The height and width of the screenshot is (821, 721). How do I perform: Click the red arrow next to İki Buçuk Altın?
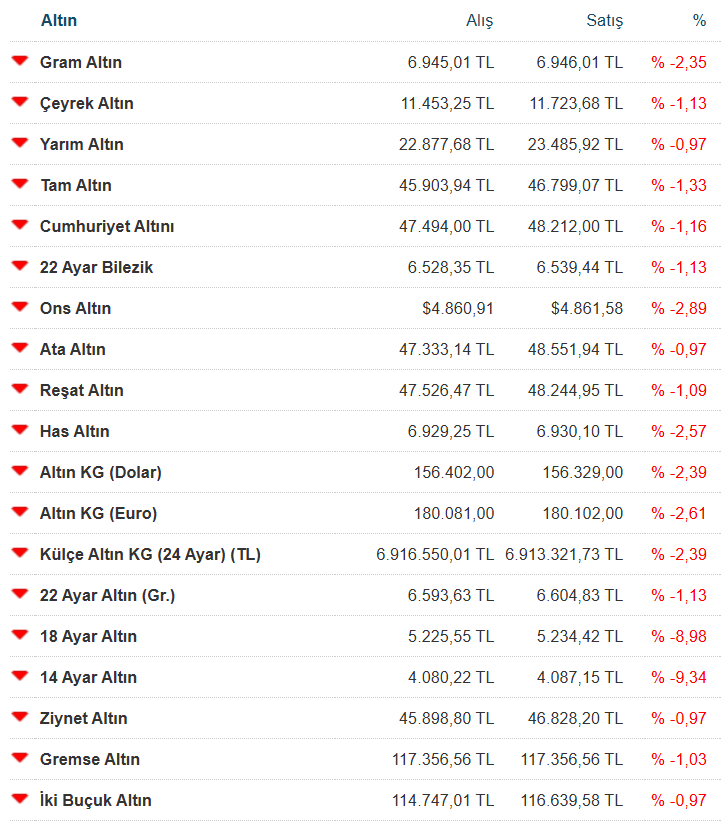click(19, 799)
